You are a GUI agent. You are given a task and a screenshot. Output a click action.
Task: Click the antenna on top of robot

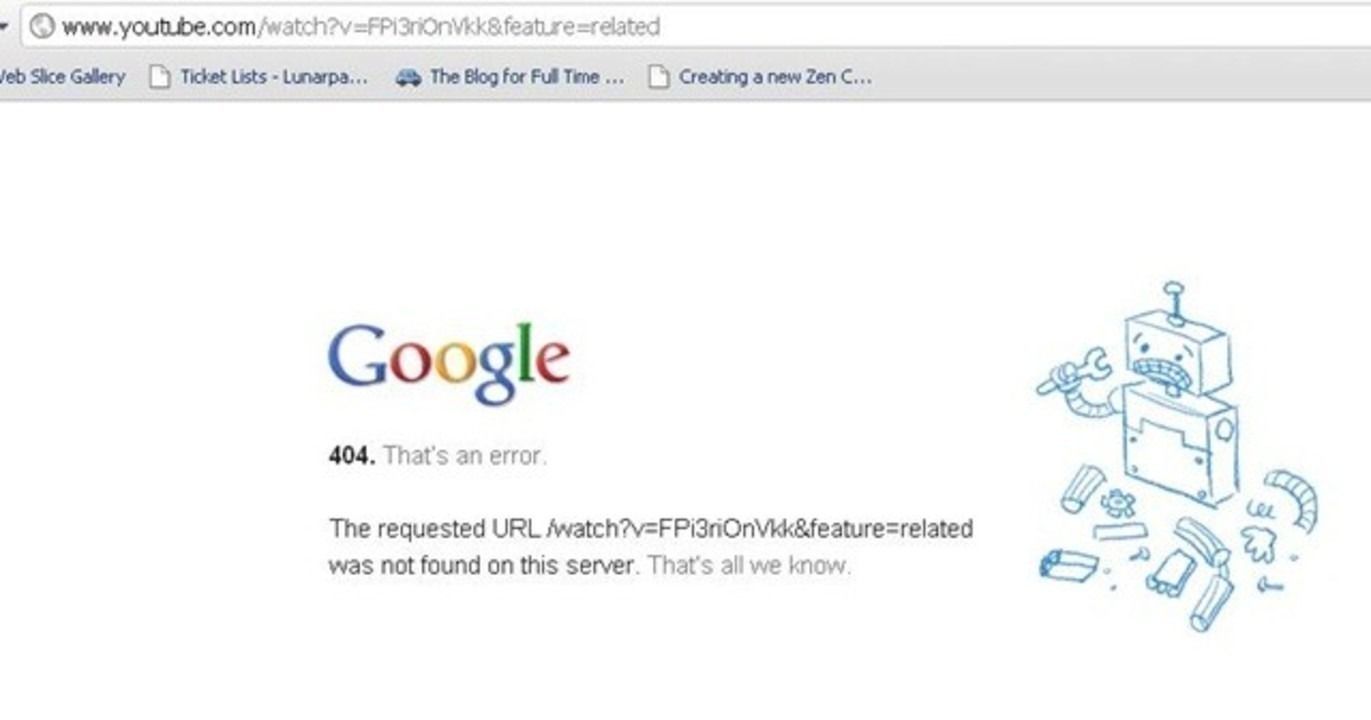point(1175,302)
